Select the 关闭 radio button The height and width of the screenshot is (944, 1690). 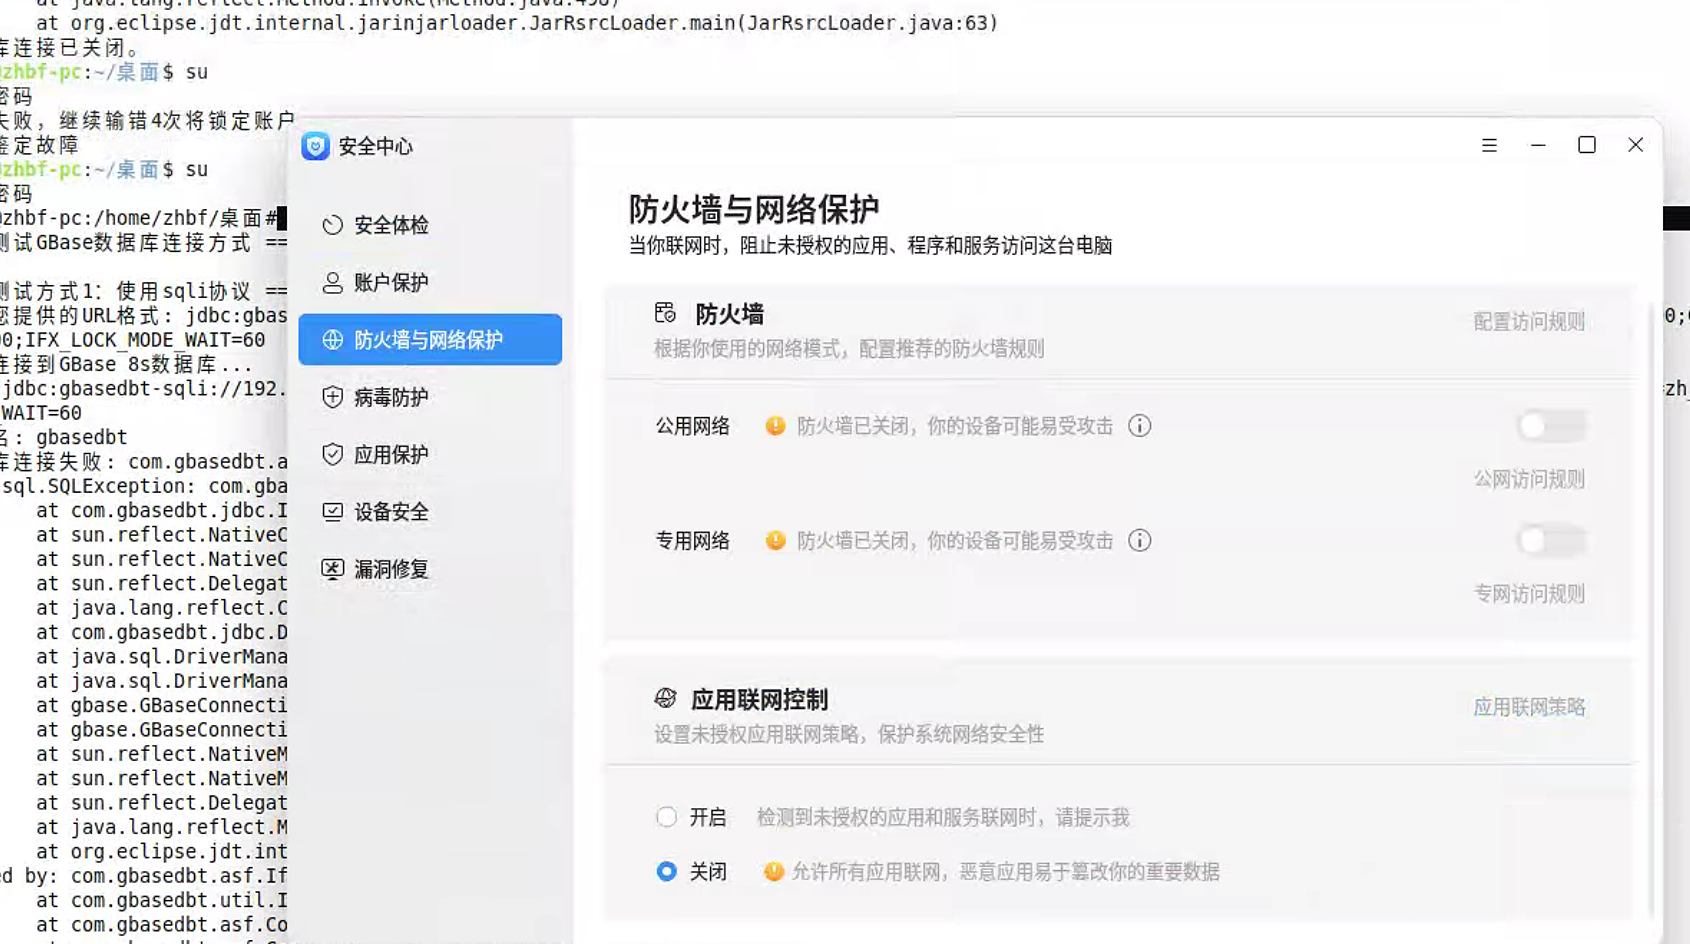[x=666, y=872]
